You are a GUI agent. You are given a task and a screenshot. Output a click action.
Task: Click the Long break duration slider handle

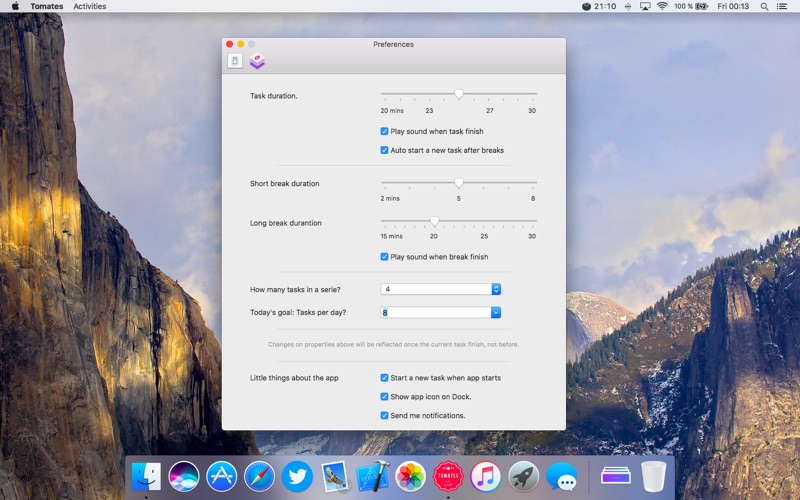tap(434, 220)
